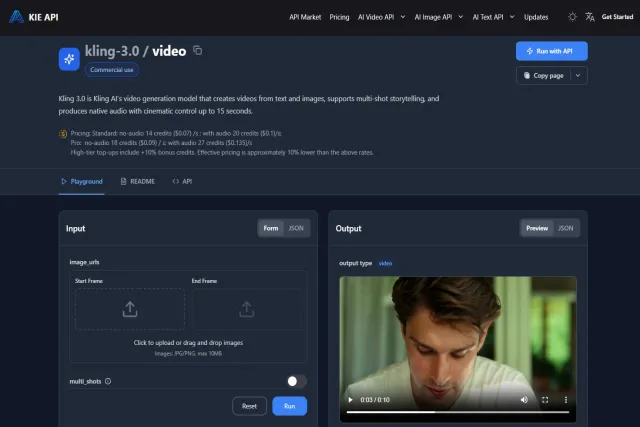Select the README tab
The height and width of the screenshot is (427, 640).
pos(138,181)
